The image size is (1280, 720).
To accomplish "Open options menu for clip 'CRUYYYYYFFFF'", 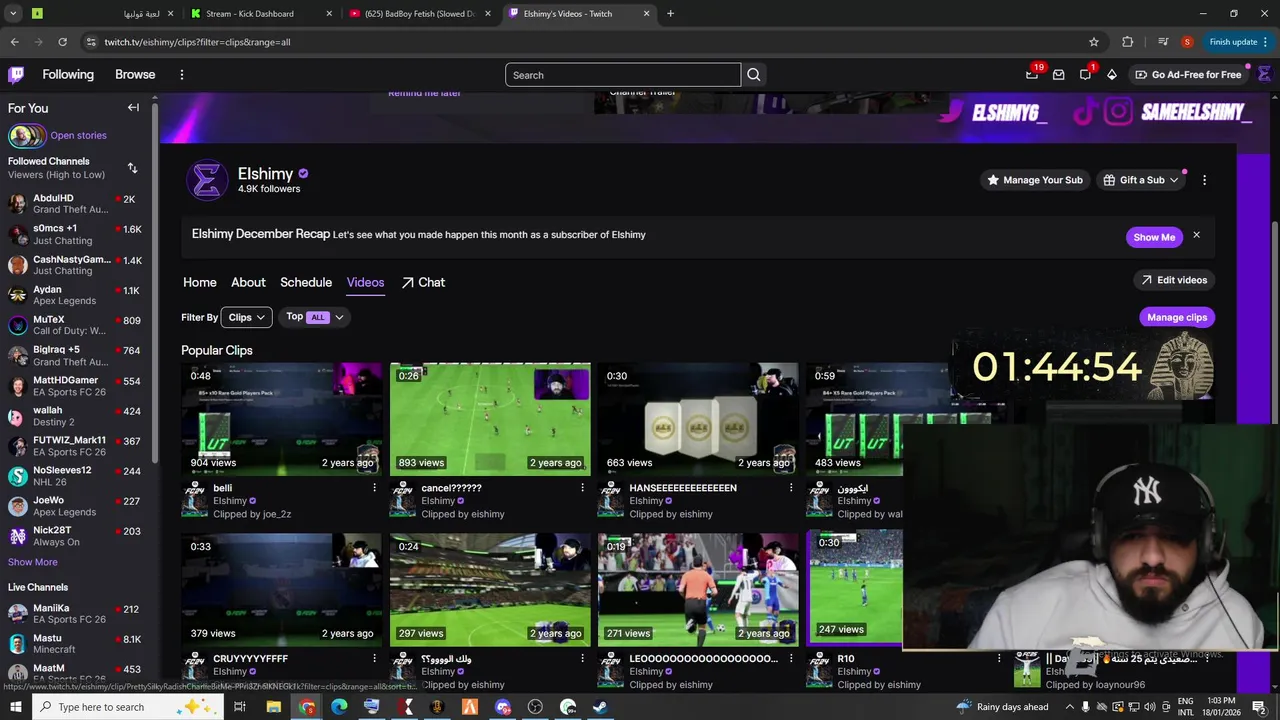I will tap(375, 658).
